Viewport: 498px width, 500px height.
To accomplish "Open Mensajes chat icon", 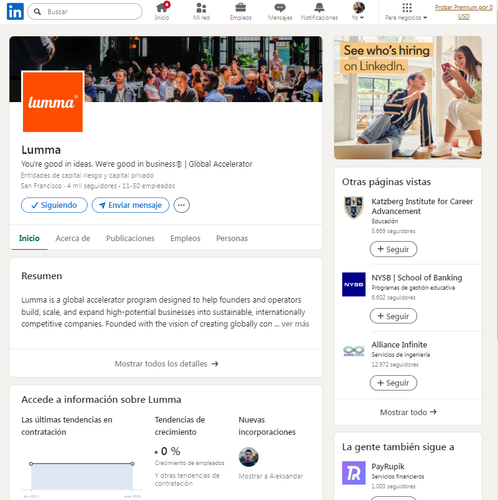I will click(280, 8).
